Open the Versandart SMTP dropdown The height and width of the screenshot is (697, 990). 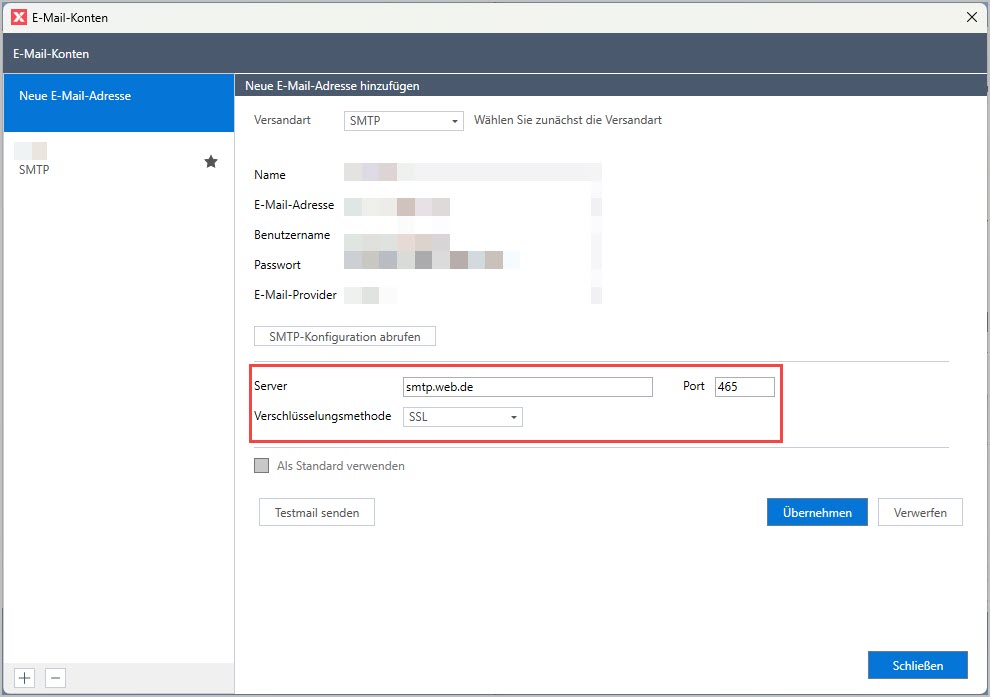pos(403,121)
